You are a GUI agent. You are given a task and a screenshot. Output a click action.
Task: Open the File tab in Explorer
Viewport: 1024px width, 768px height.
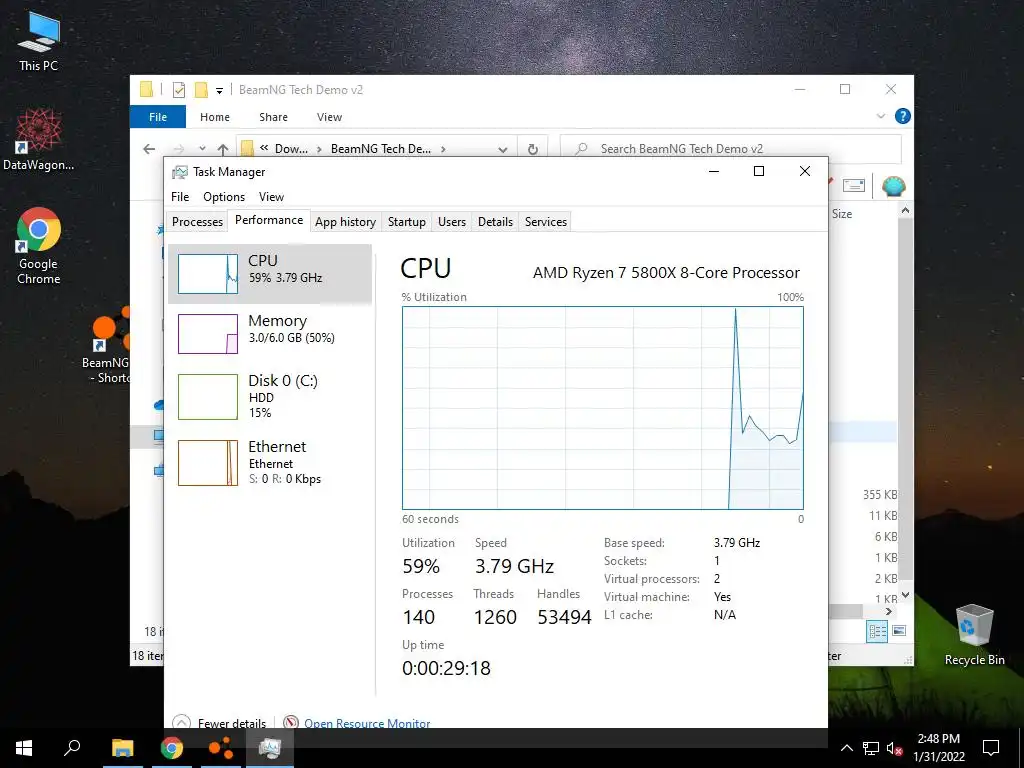158,117
